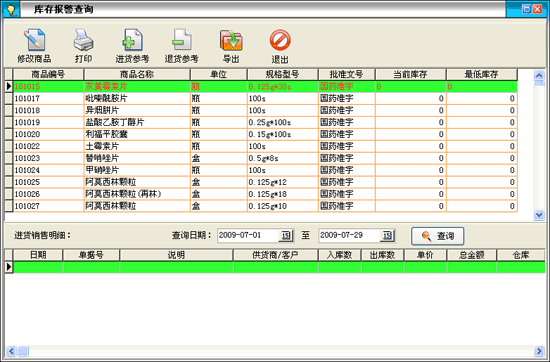
Task: Click spec cell 0.25g*100s
Action: click(x=282, y=122)
